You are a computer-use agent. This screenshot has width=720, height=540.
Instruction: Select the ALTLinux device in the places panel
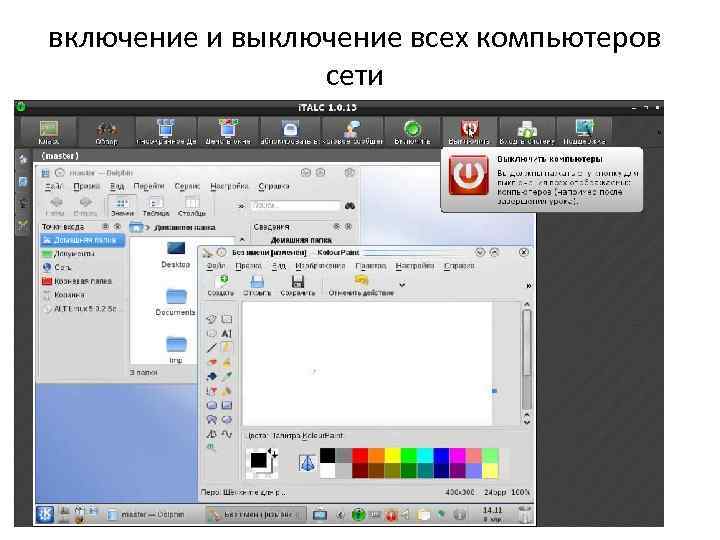coord(82,309)
